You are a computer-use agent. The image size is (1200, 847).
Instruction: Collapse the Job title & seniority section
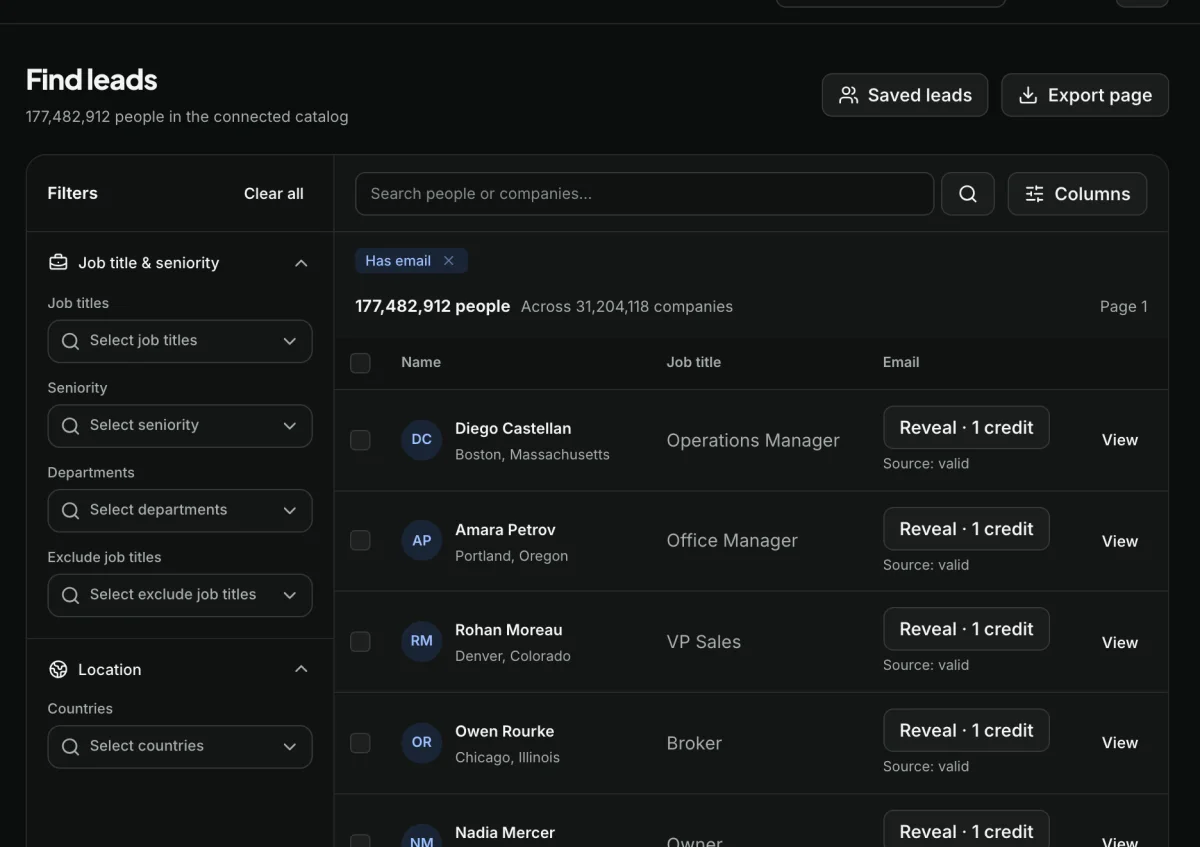pos(301,263)
